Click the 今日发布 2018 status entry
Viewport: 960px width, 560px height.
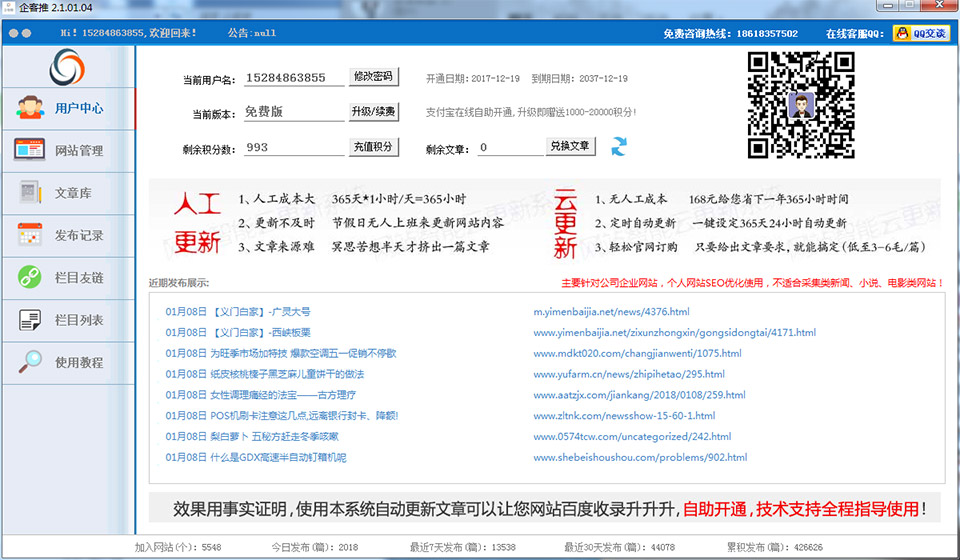tap(315, 547)
